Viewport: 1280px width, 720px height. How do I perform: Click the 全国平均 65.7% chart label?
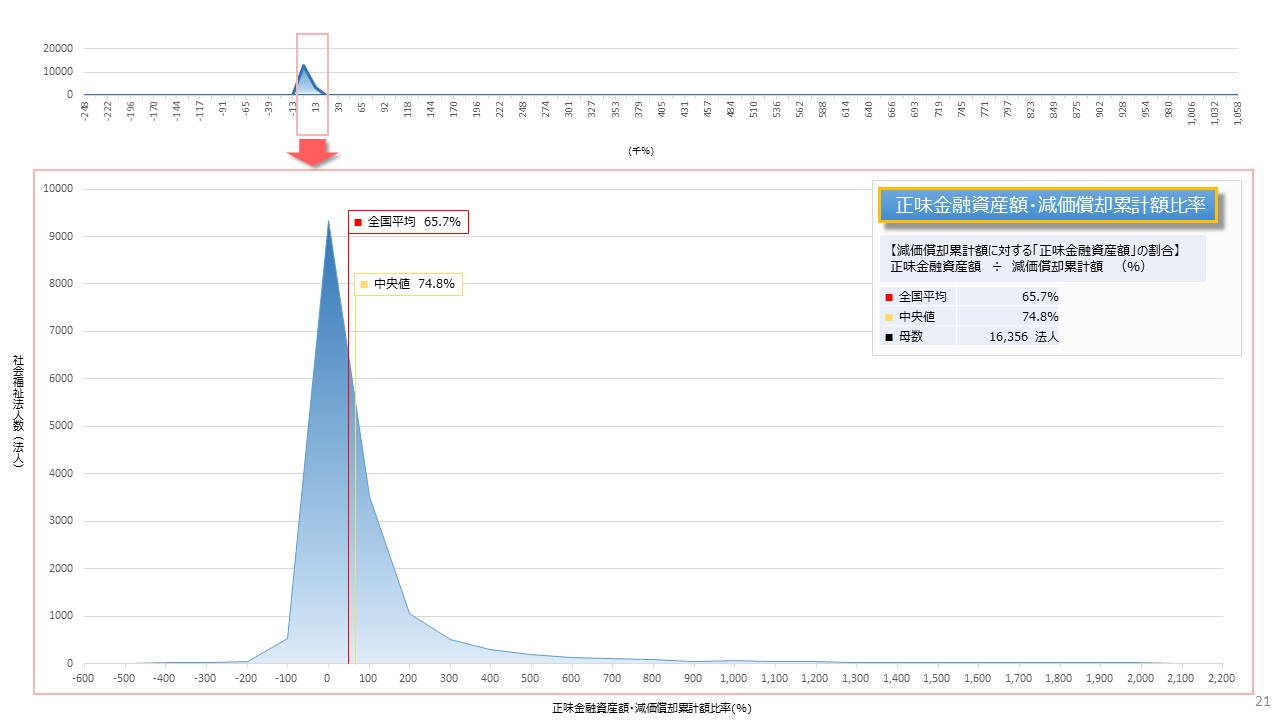point(408,222)
